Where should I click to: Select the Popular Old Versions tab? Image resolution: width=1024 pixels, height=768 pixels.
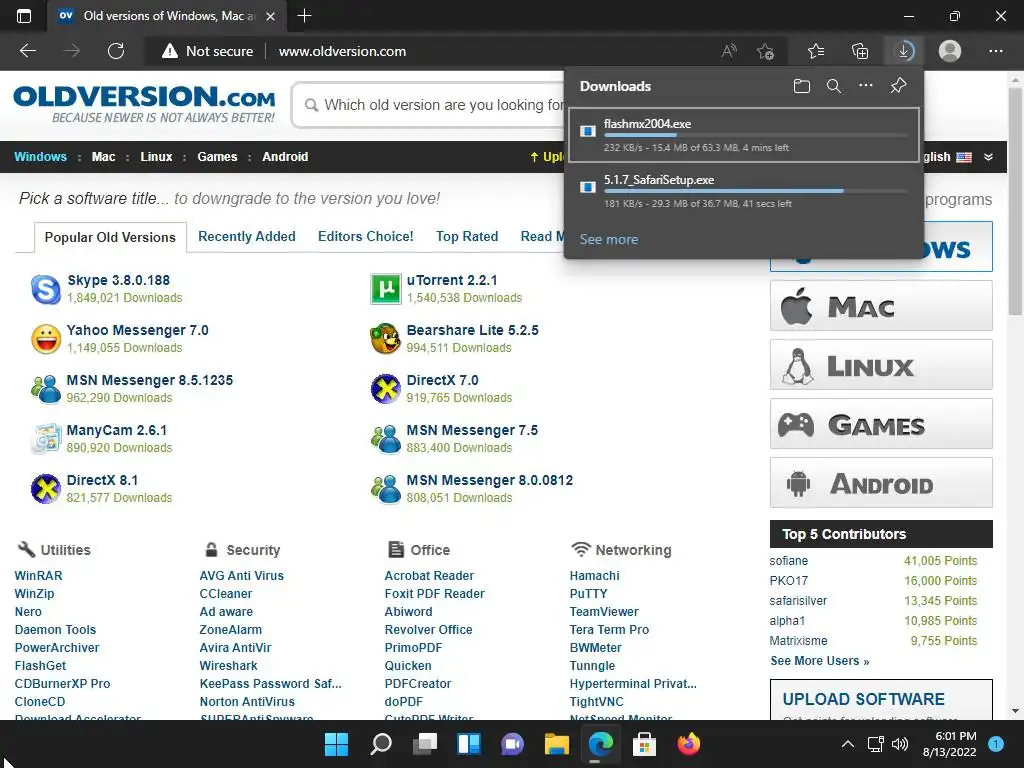(x=110, y=237)
